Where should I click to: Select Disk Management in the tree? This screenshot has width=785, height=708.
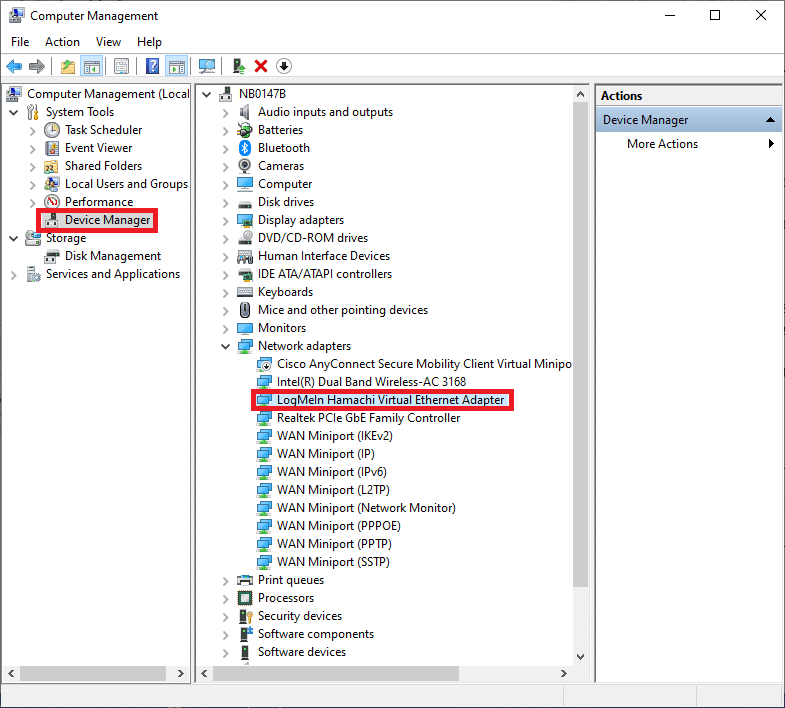pos(112,256)
